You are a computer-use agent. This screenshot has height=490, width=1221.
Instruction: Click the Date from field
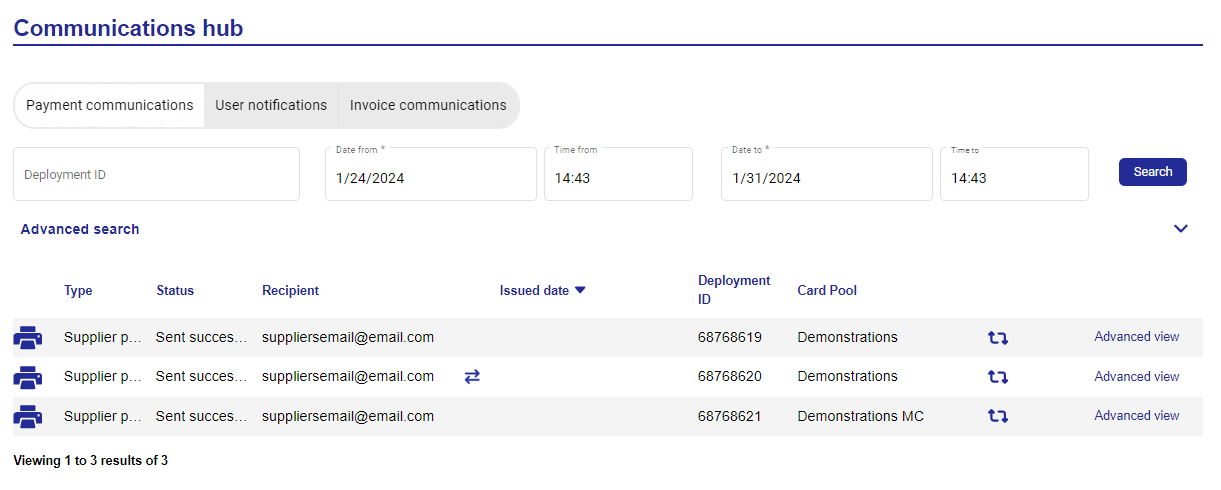[x=431, y=174]
